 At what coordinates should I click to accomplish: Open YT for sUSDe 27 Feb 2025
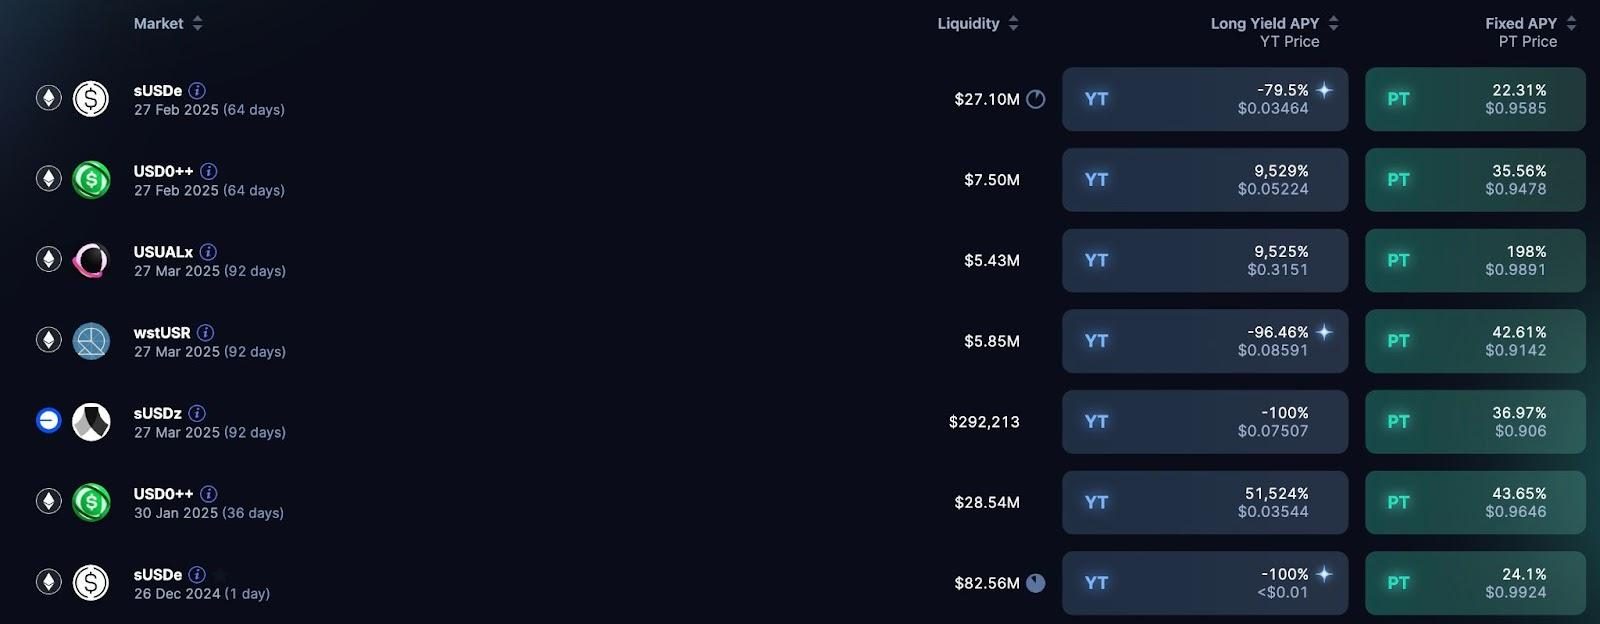pos(1204,99)
